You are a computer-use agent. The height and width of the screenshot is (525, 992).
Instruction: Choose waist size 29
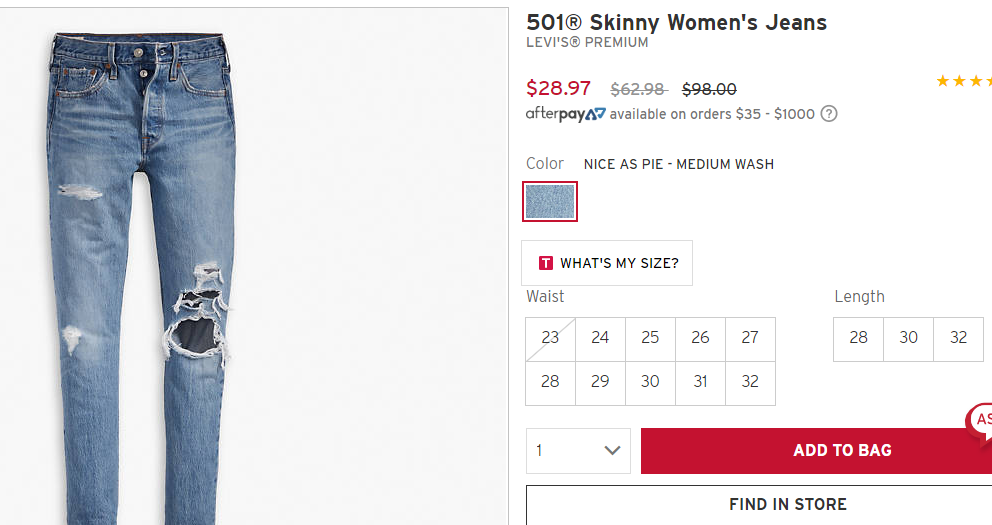600,383
